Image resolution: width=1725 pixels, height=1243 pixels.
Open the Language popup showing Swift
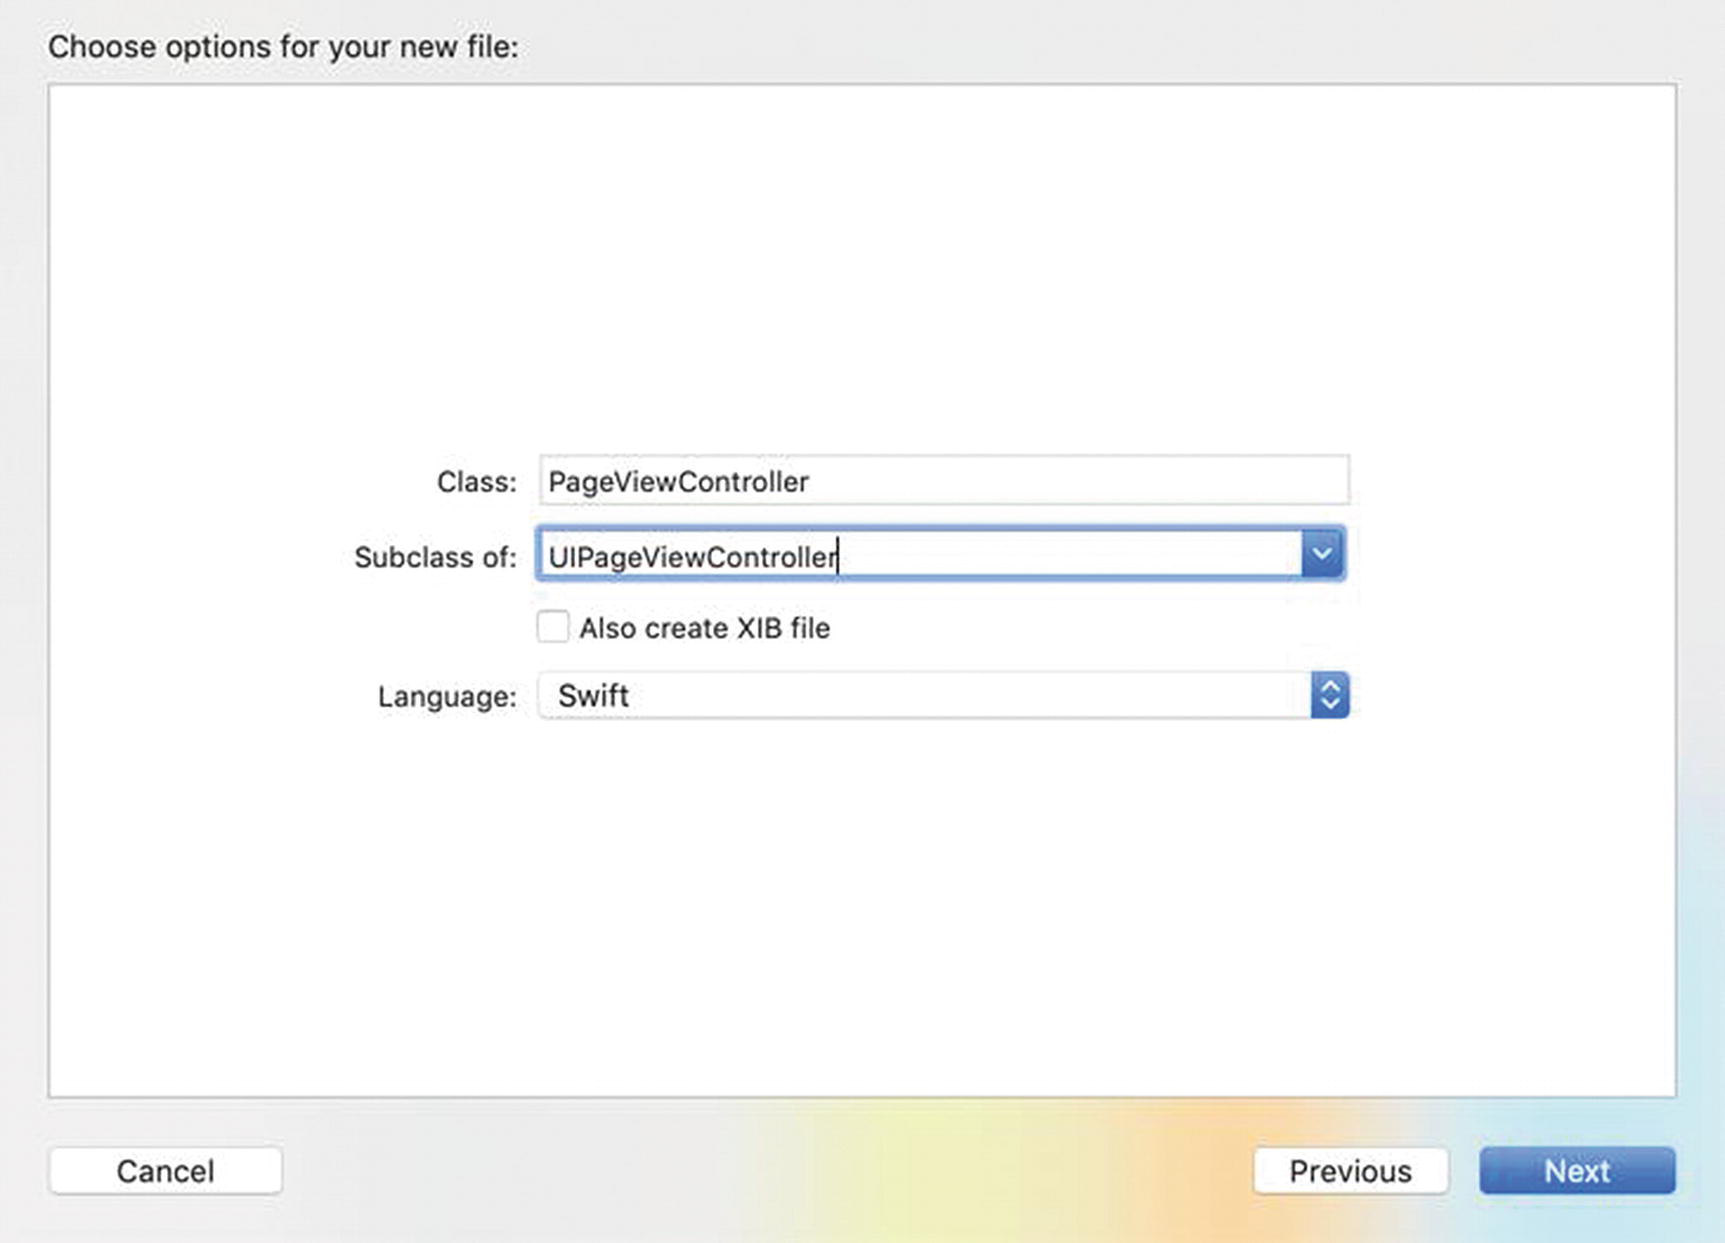tap(944, 695)
